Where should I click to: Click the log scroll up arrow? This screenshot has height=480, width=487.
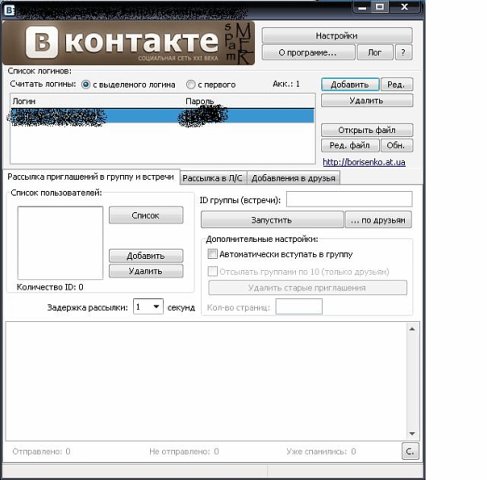(412, 329)
